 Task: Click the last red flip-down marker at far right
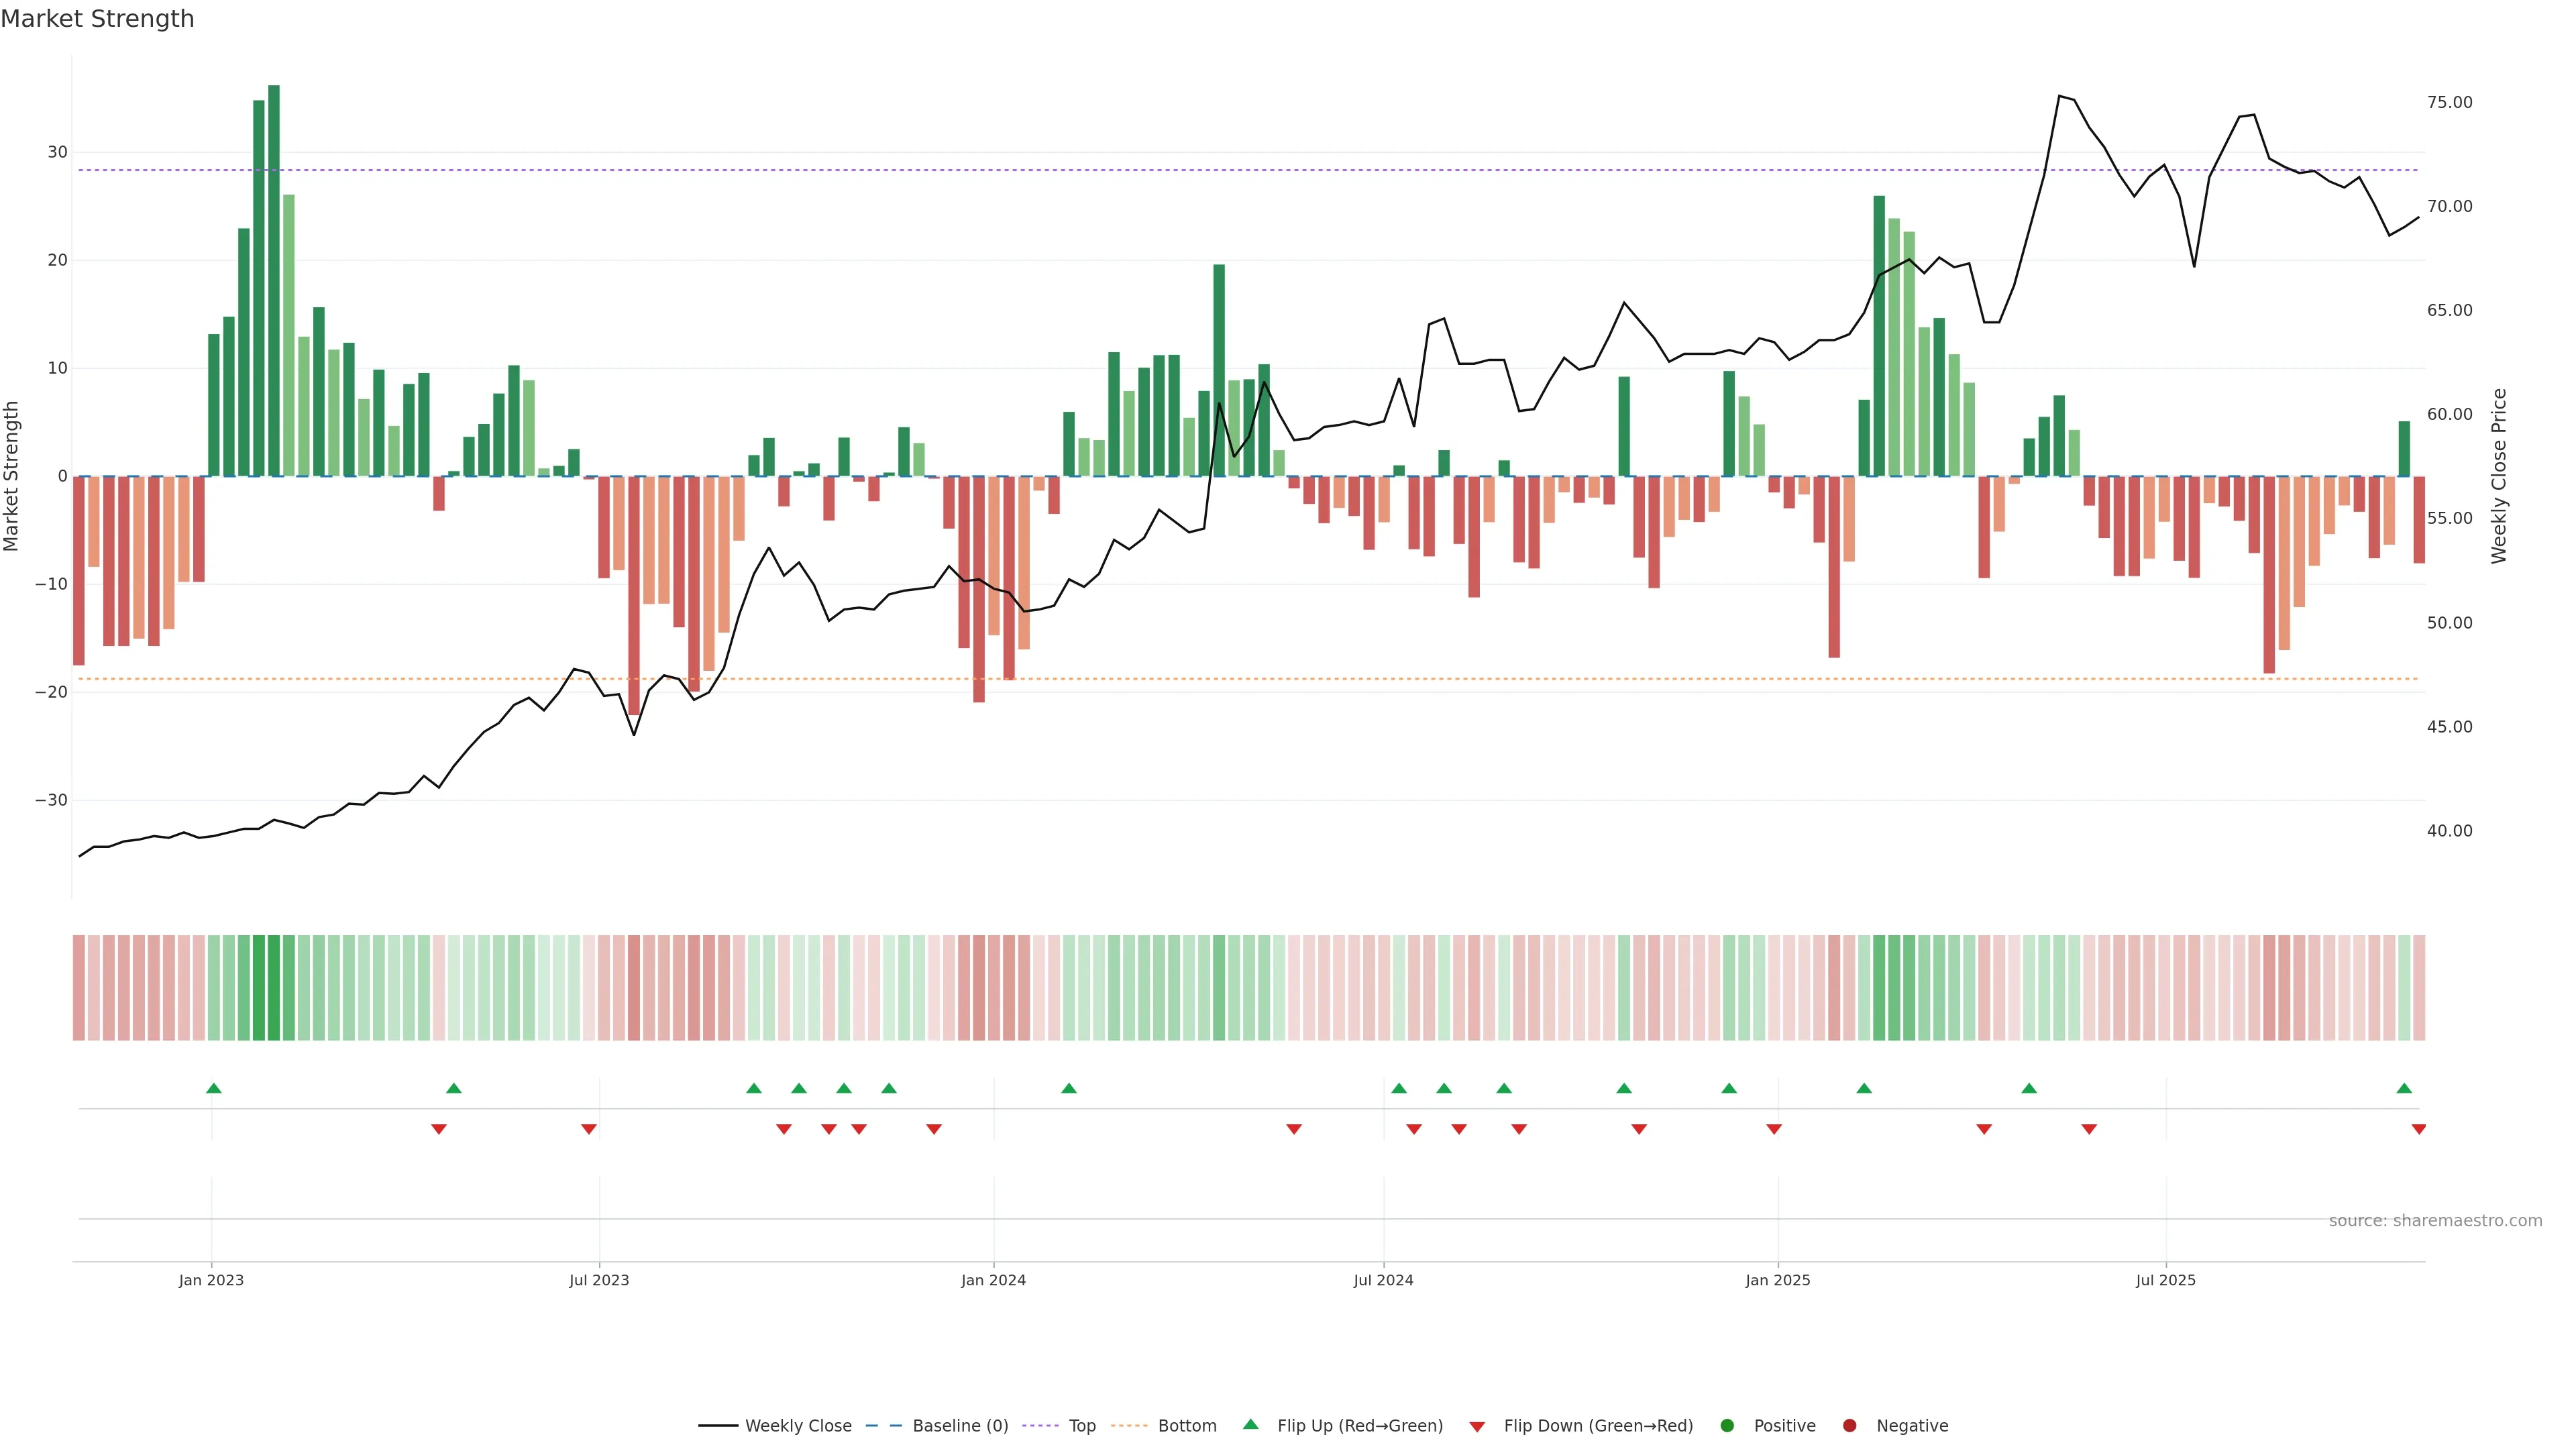point(2418,1129)
